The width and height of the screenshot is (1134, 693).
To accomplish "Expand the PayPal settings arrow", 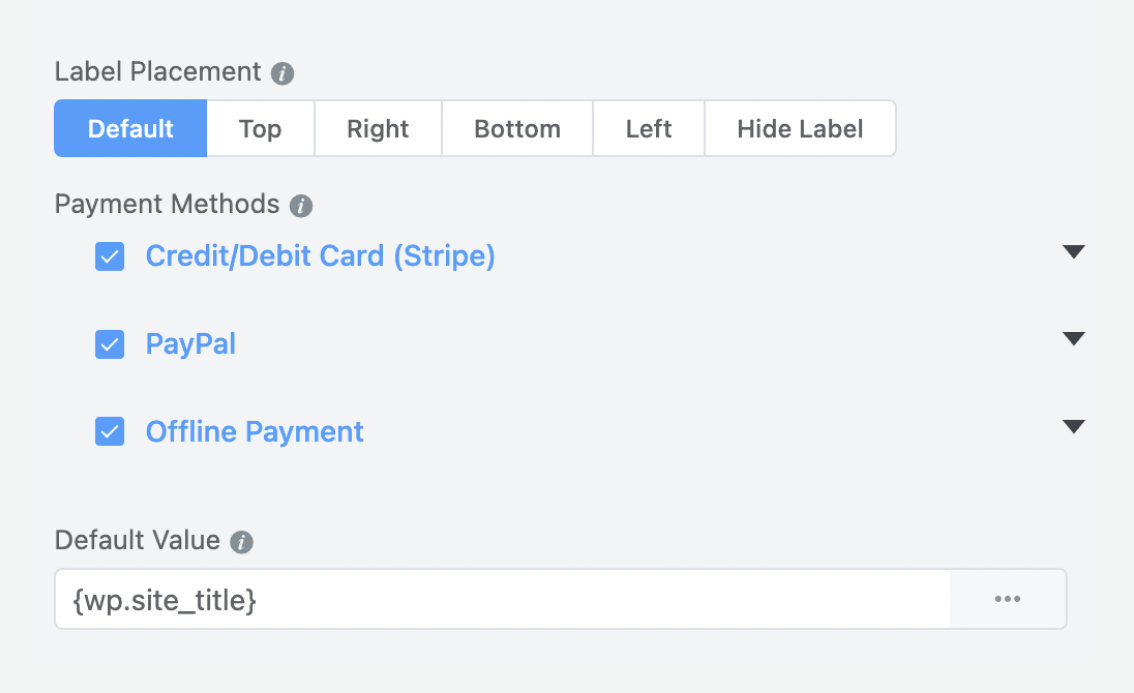I will (1074, 339).
